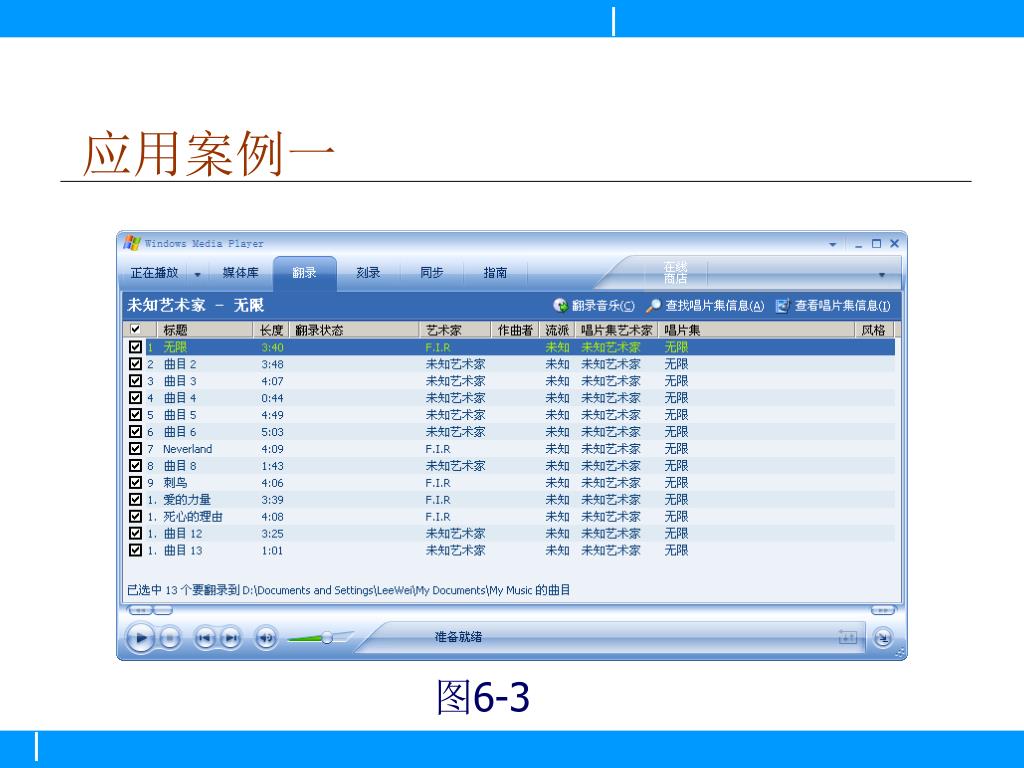1024x768 pixels.
Task: Open the 指南 tab
Action: pyautogui.click(x=495, y=273)
